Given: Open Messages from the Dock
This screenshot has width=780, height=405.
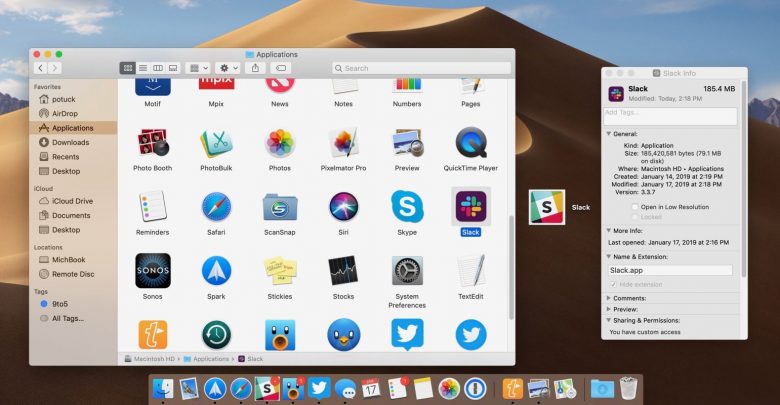Looking at the screenshot, I should tap(345, 389).
